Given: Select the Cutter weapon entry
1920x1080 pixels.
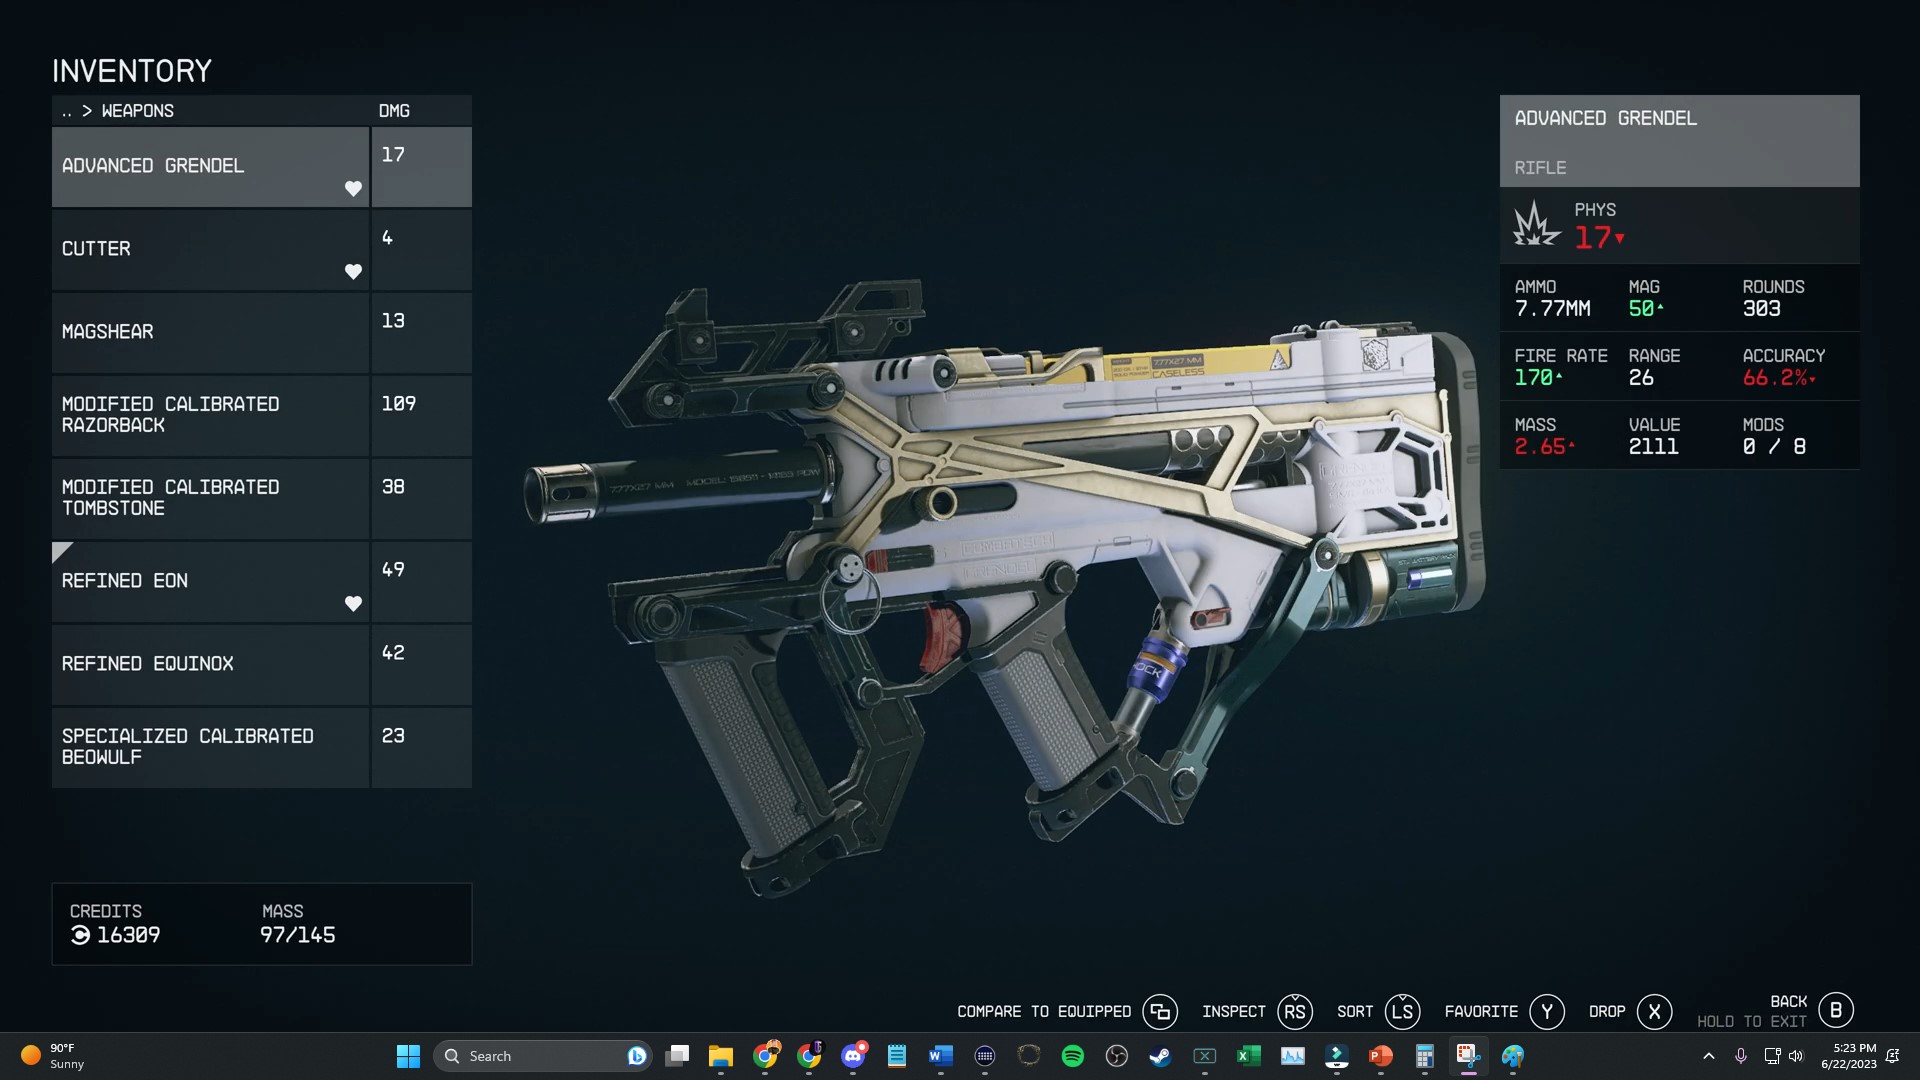Looking at the screenshot, I should (261, 249).
